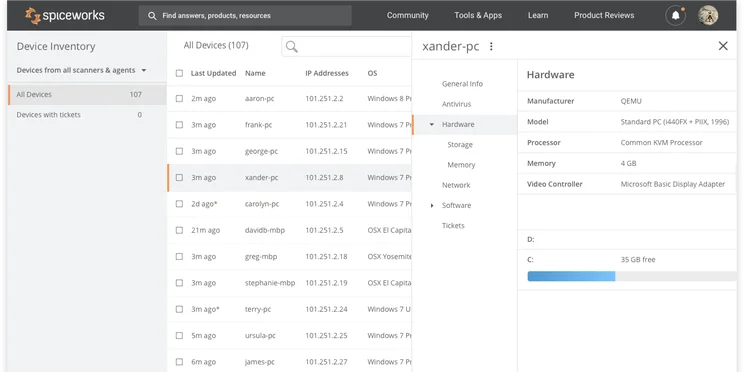This screenshot has width=744, height=372.
Task: Click the C: drive usage bar
Action: pyautogui.click(x=632, y=276)
